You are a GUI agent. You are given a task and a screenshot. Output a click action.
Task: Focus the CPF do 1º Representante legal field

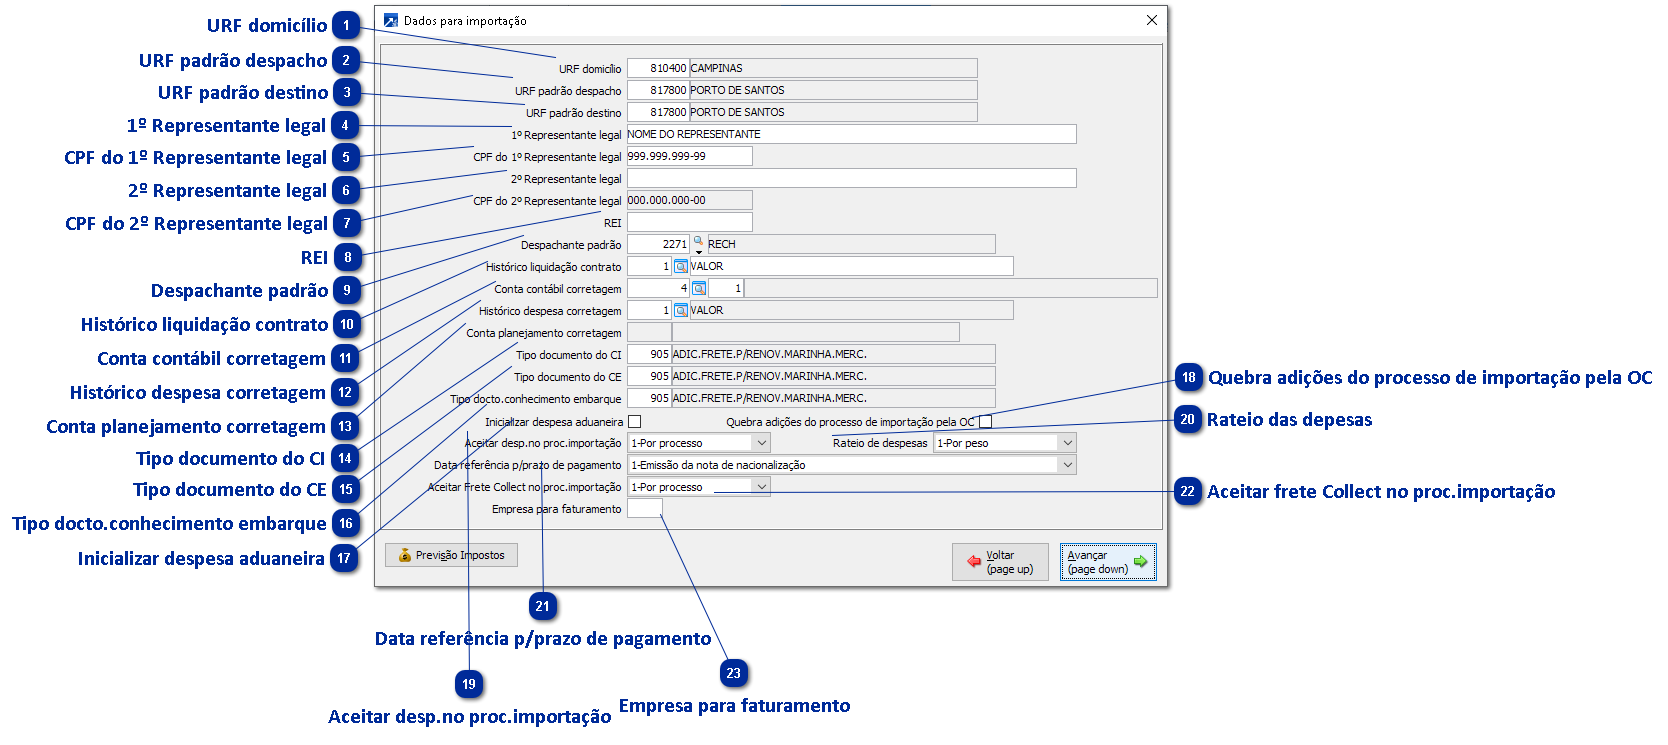690,156
